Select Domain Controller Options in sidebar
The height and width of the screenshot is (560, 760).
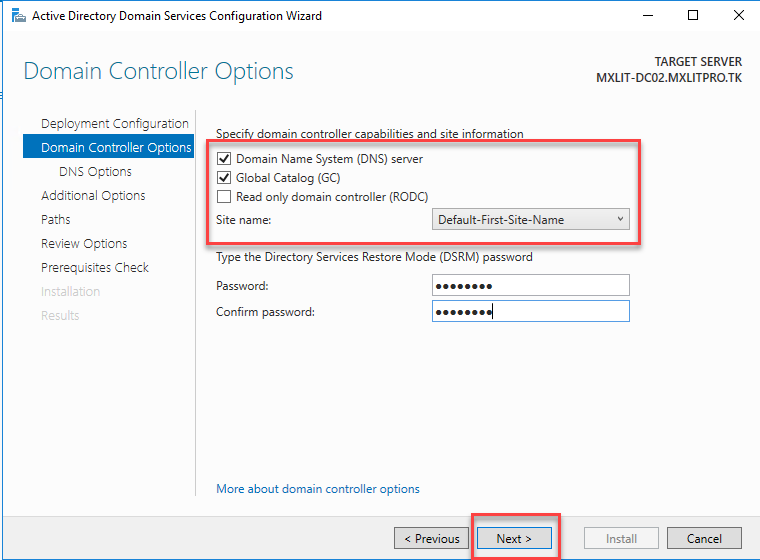tap(116, 147)
